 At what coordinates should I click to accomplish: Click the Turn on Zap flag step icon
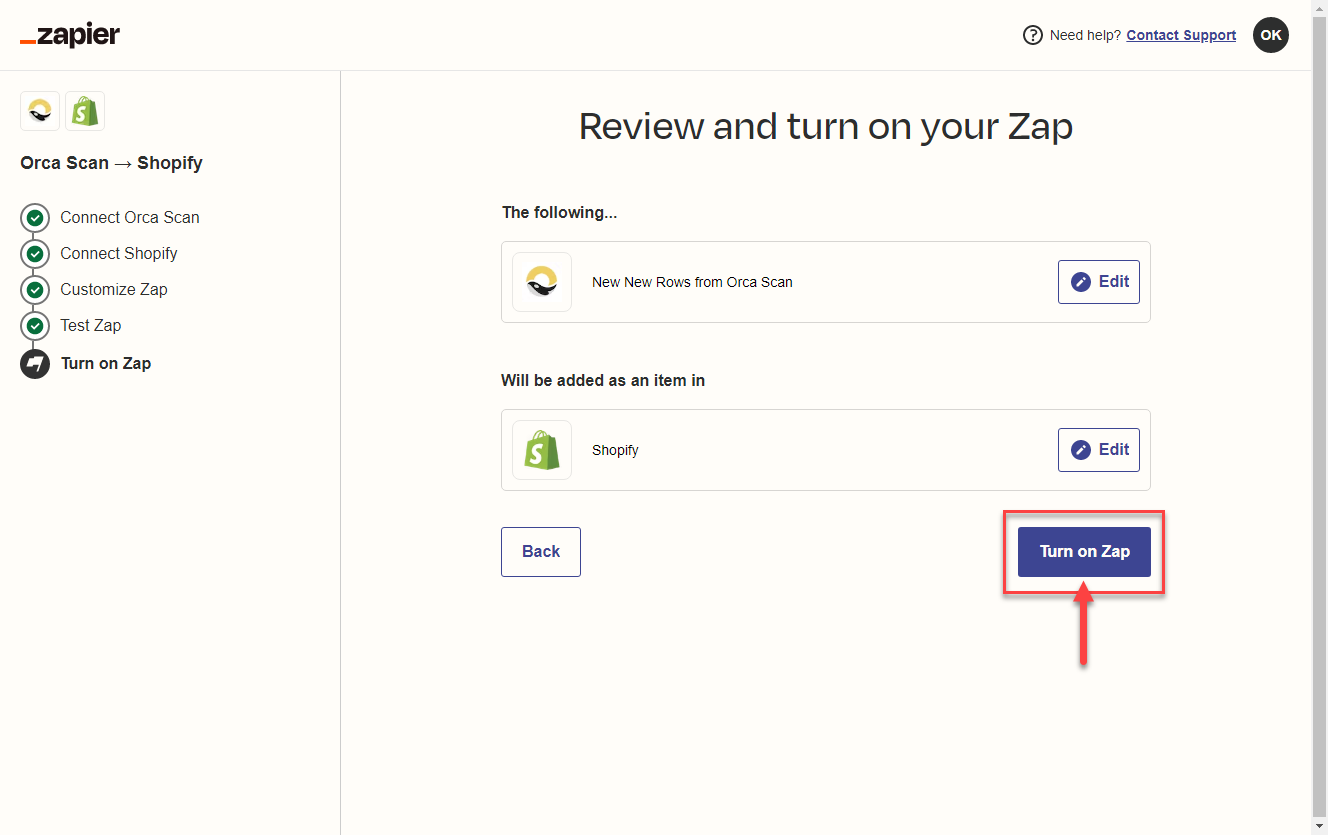coord(35,364)
